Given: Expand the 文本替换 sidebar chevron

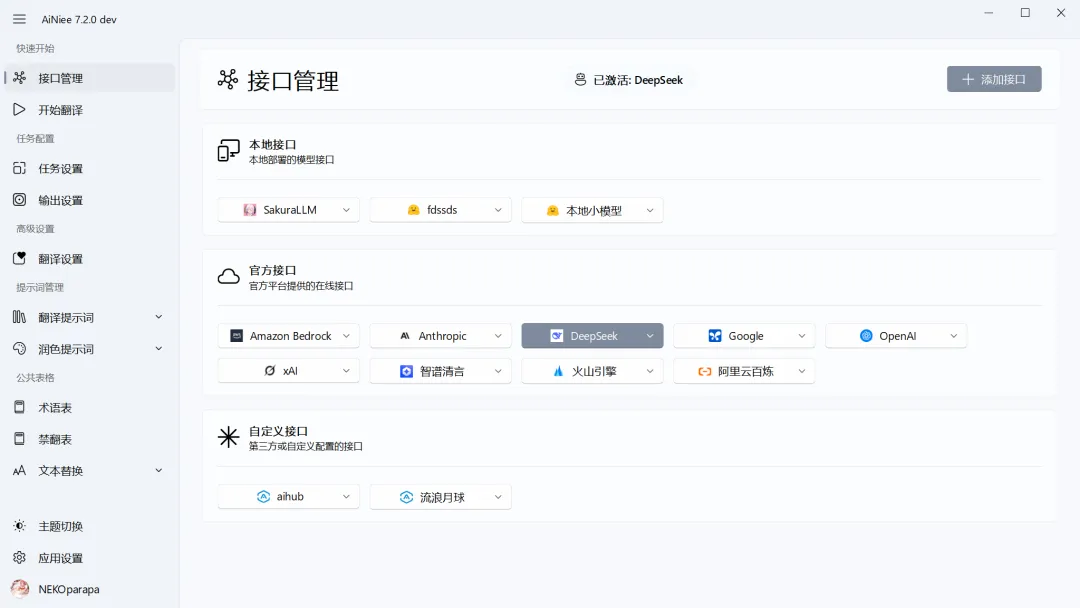Looking at the screenshot, I should pos(158,470).
